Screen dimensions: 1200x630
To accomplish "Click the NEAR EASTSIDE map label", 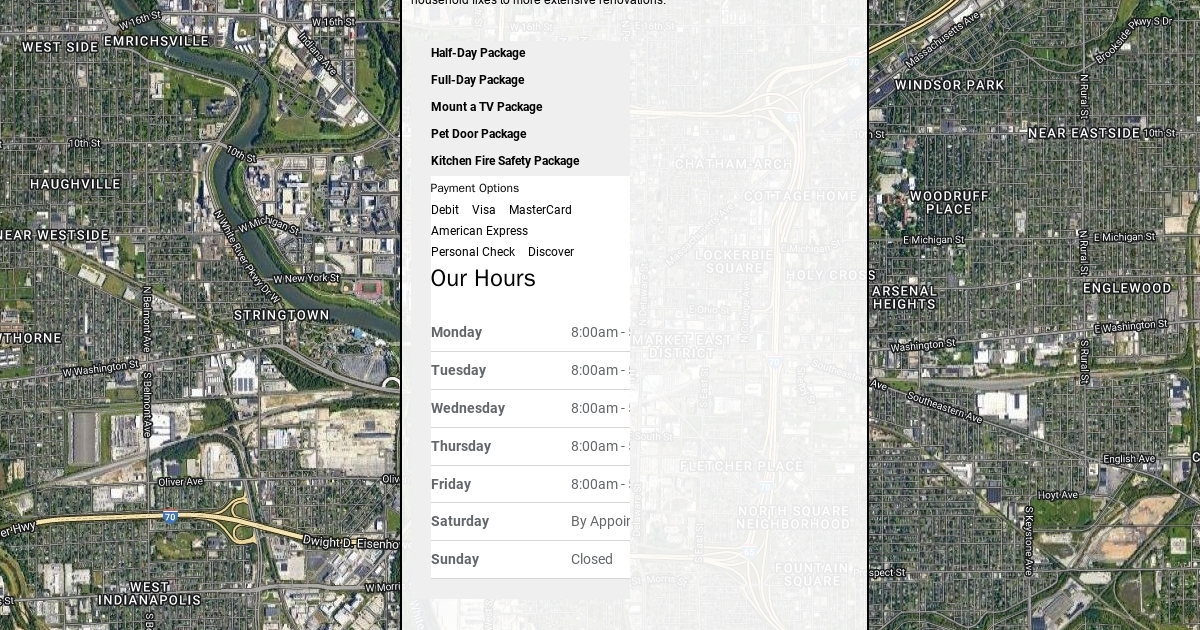I will pyautogui.click(x=1084, y=133).
